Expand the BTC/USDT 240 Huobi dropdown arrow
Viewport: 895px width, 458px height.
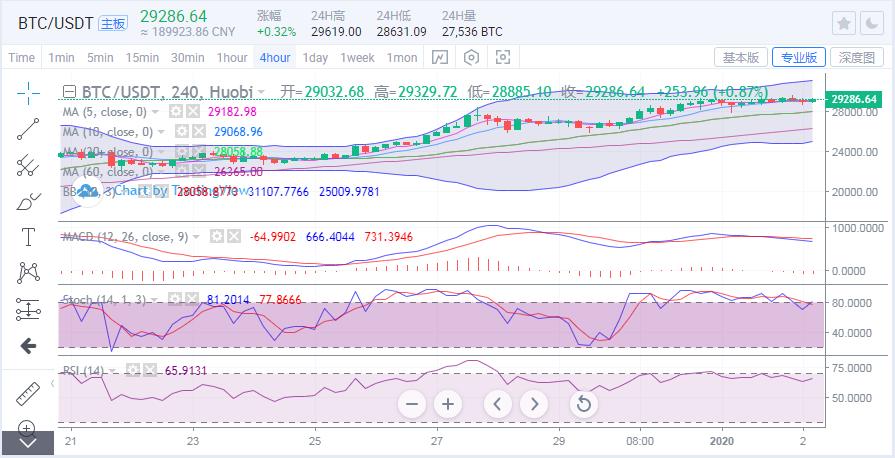[261, 92]
